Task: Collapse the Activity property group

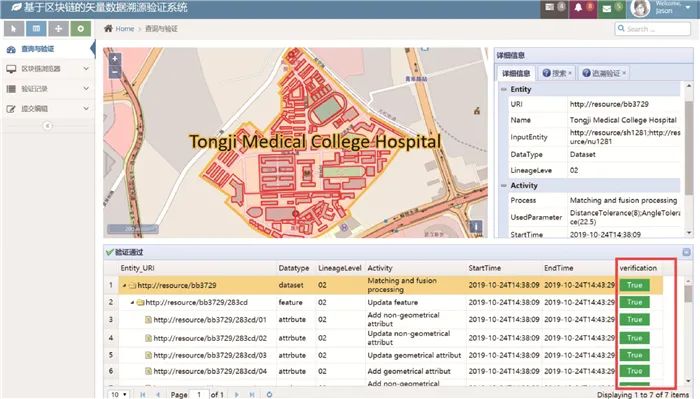Action: pos(504,186)
